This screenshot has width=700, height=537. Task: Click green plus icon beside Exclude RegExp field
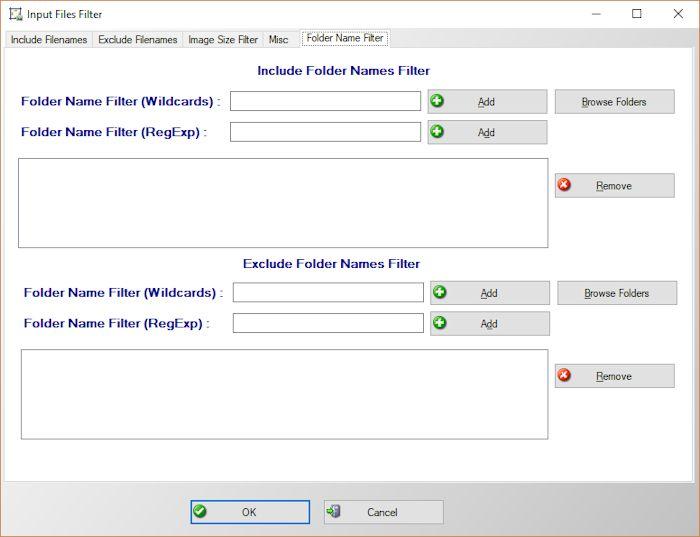coord(440,323)
